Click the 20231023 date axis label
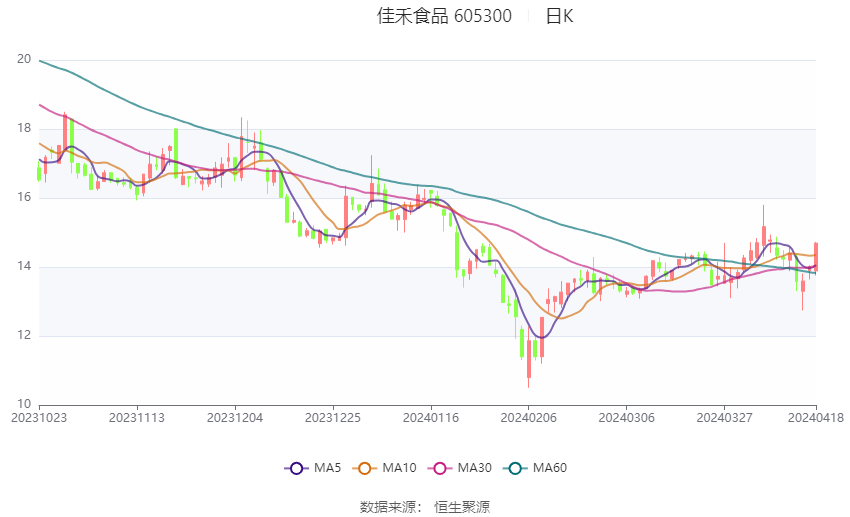850x517 pixels. [39, 418]
